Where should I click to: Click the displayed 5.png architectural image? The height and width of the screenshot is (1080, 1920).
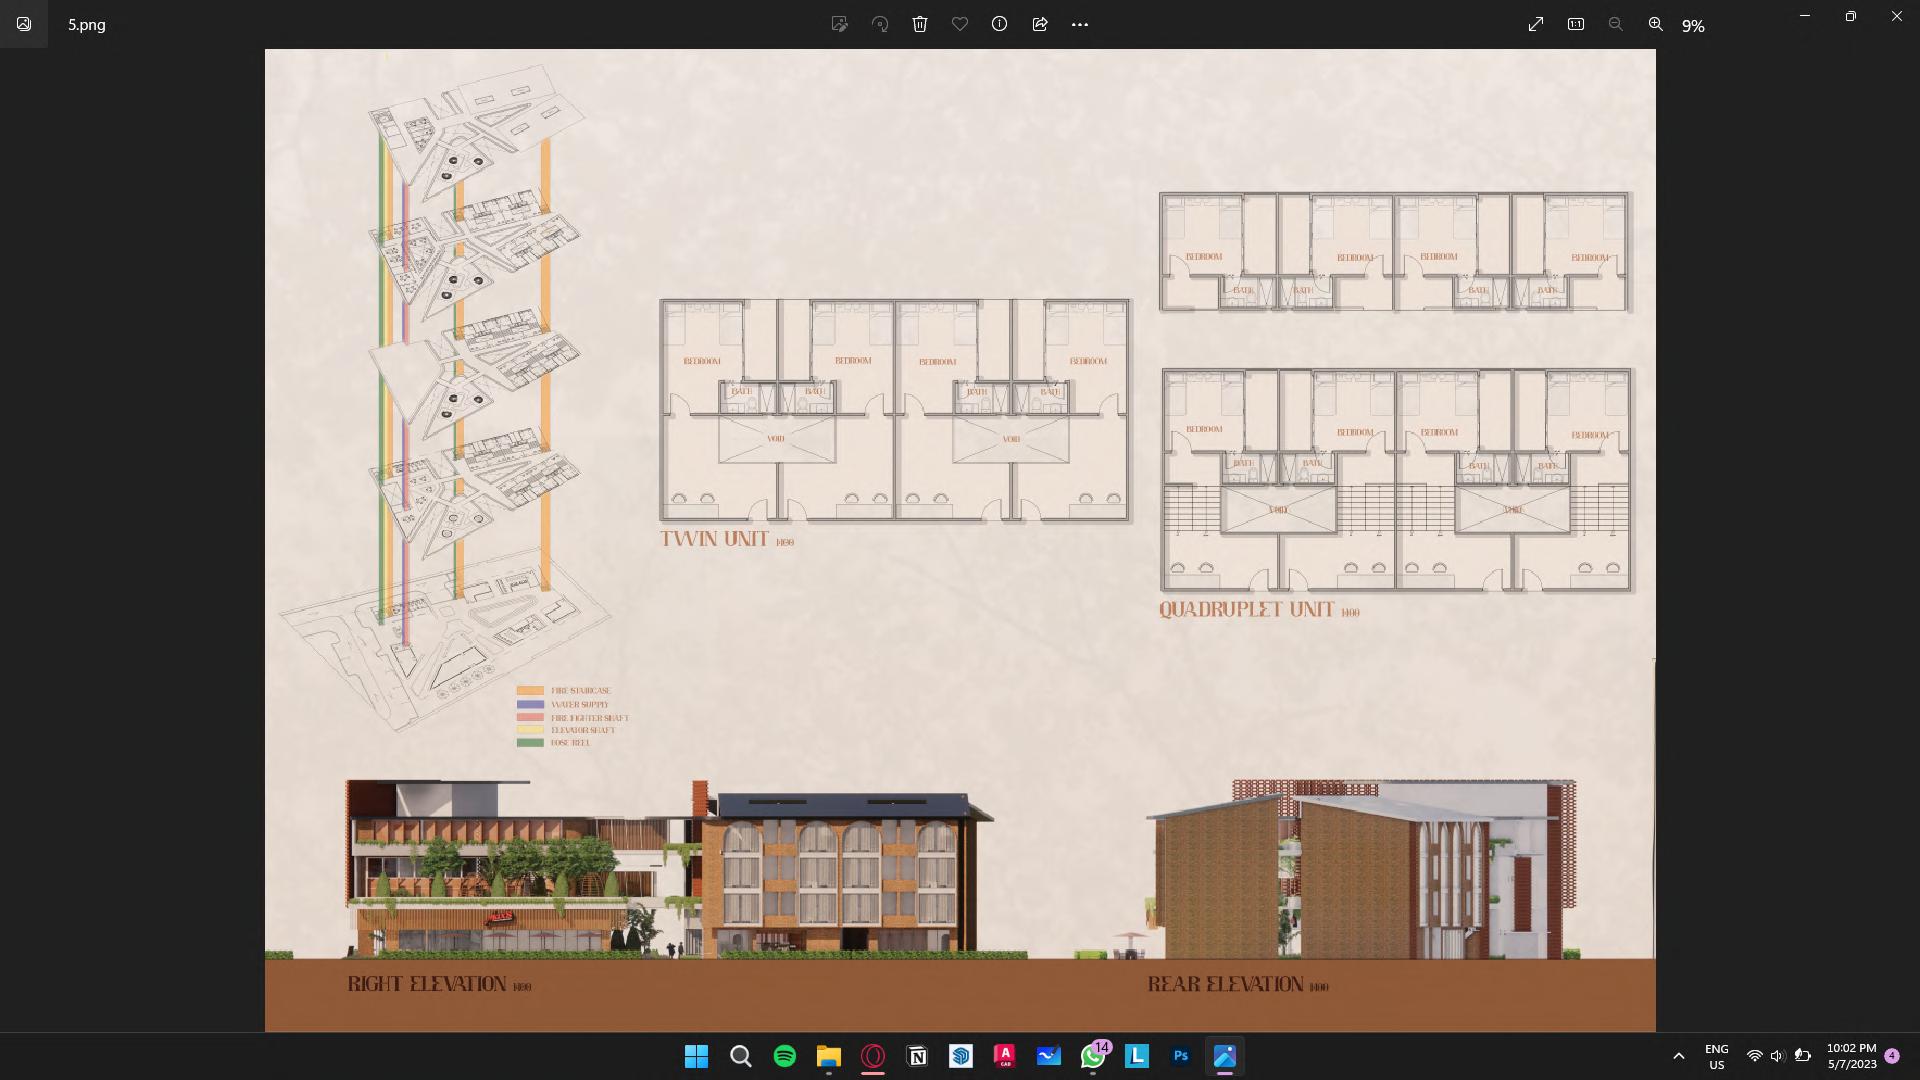pos(960,540)
